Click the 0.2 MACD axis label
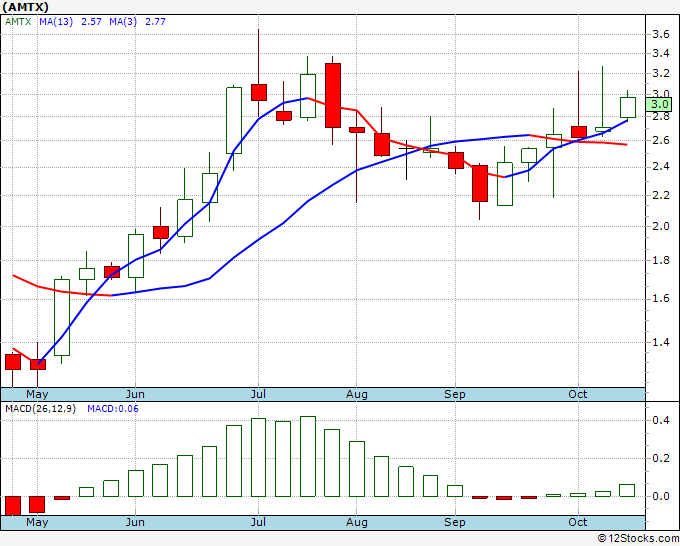This screenshot has height=546, width=680. pos(660,458)
